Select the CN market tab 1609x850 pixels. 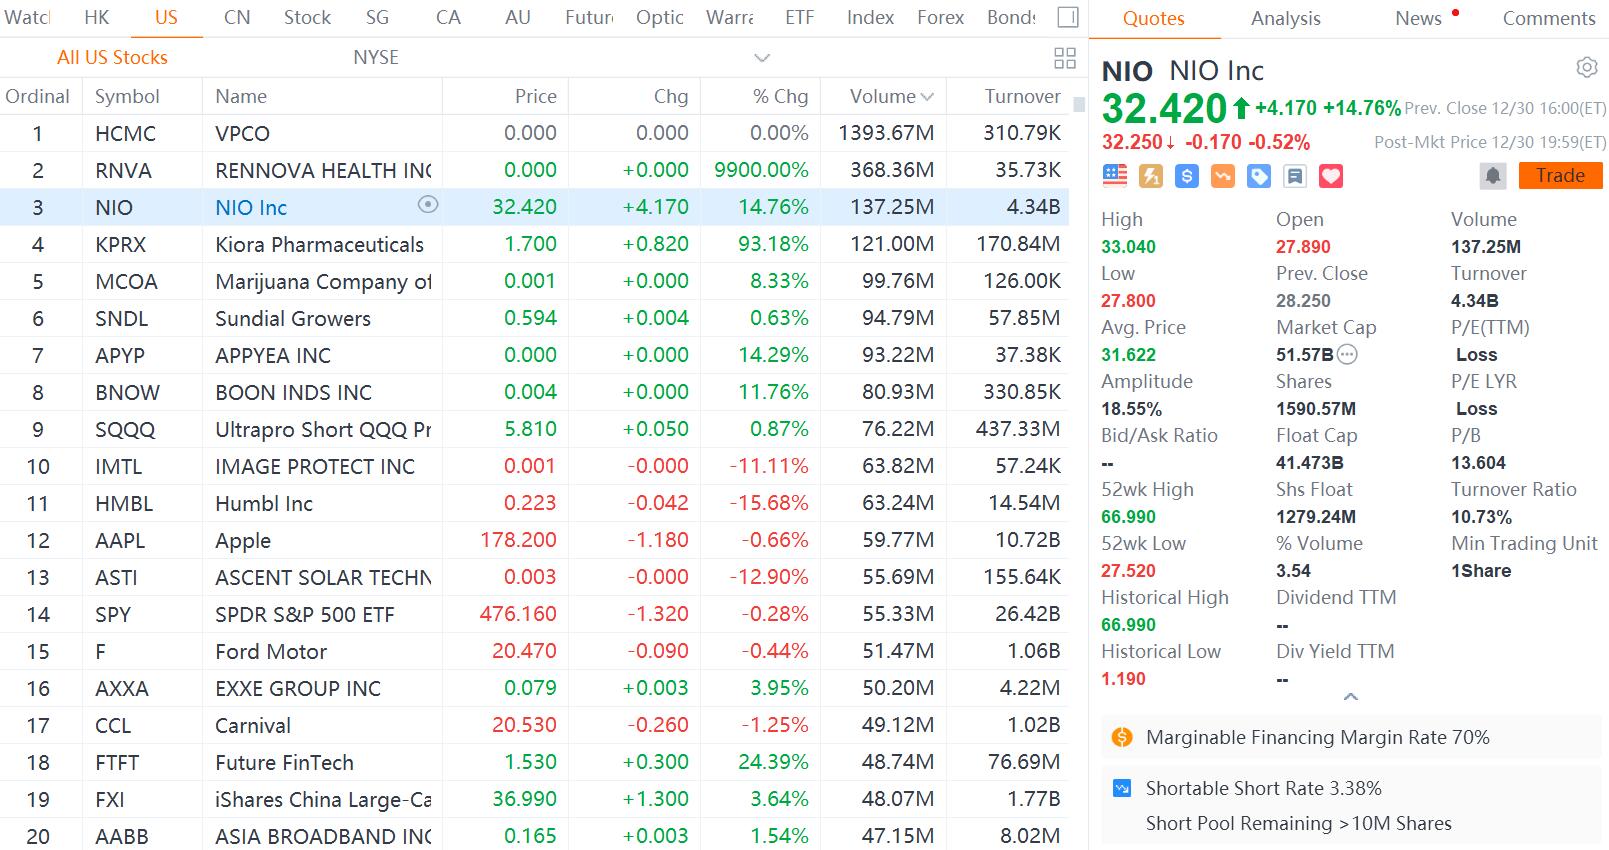pos(237,17)
